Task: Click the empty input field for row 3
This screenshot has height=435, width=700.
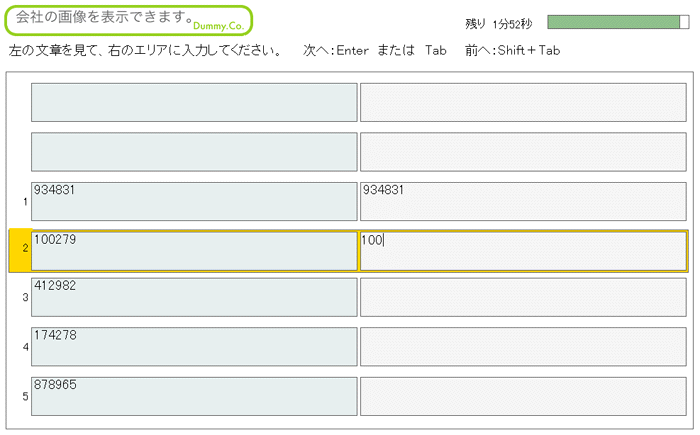Action: 523,297
